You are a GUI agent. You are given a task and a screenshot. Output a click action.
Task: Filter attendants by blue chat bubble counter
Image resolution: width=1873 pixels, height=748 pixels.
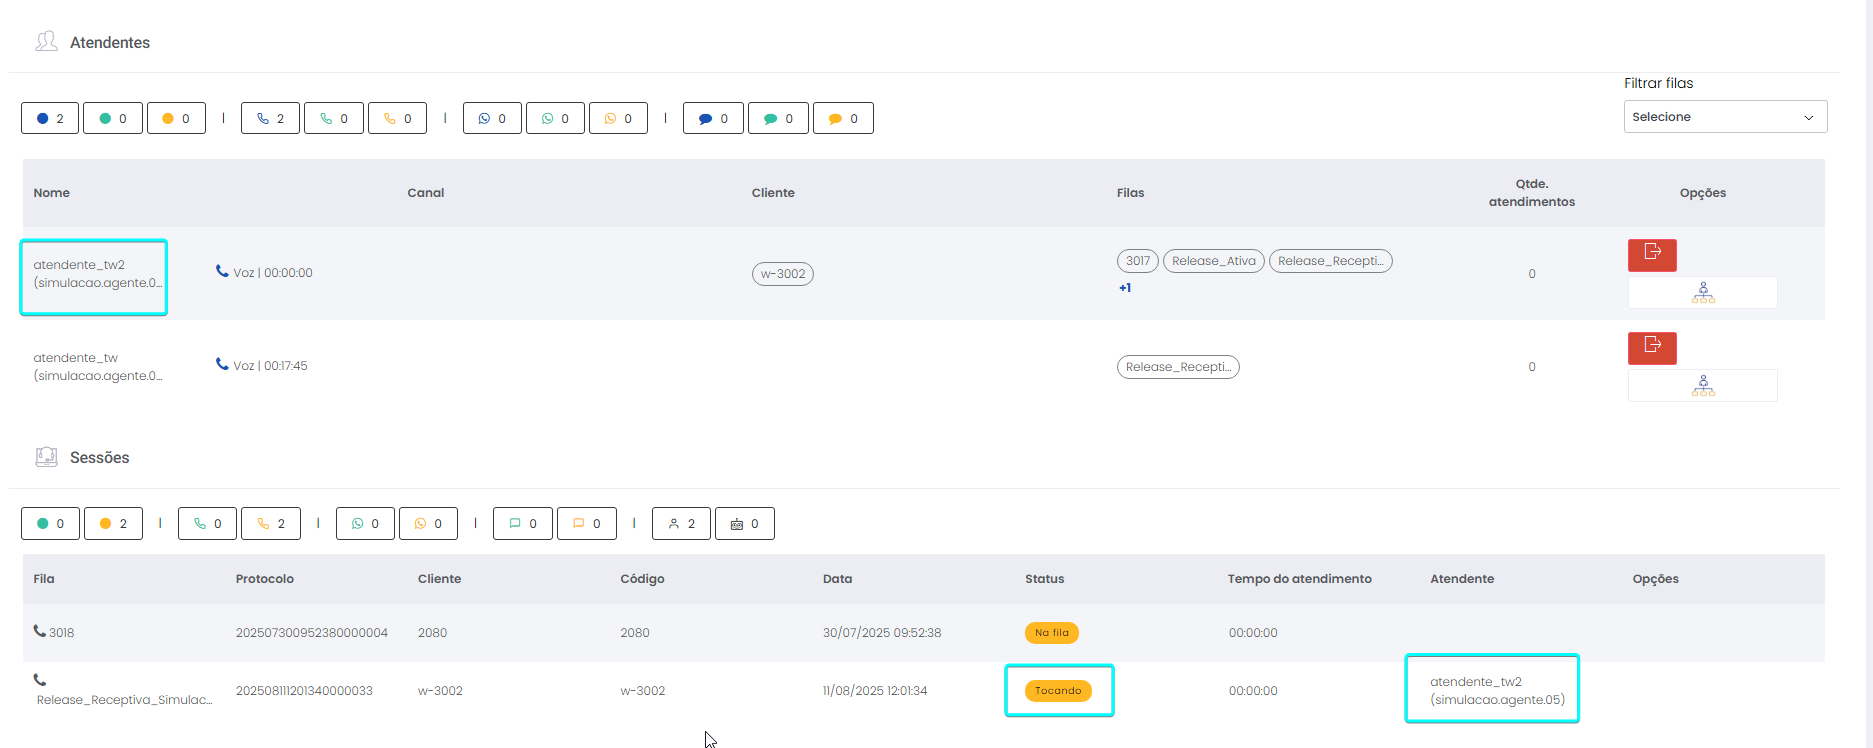pos(713,119)
